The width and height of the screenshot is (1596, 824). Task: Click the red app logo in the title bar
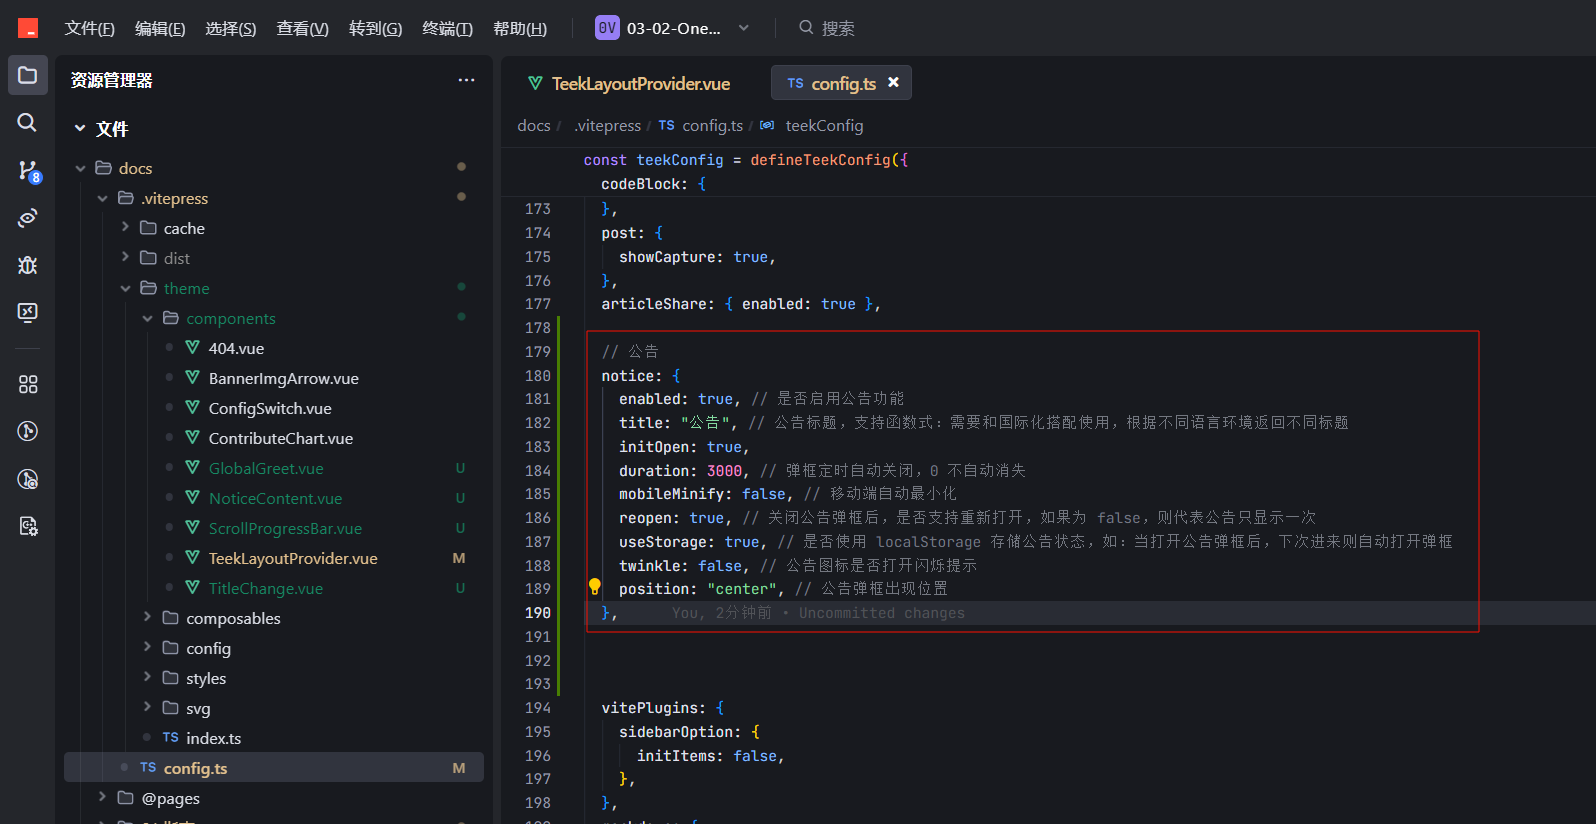click(28, 28)
